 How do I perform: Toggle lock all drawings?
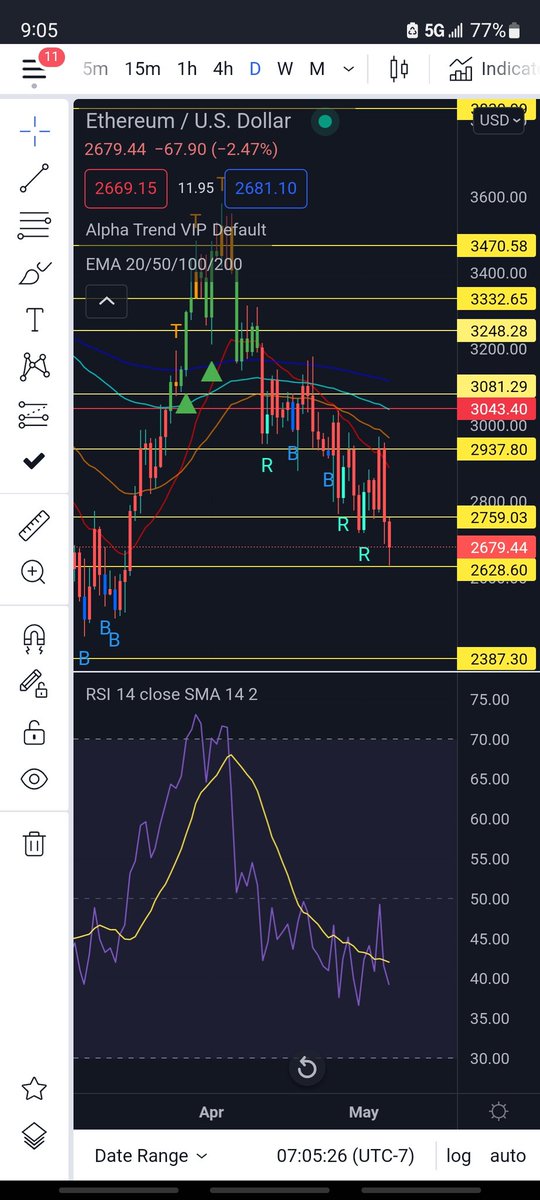(x=34, y=732)
